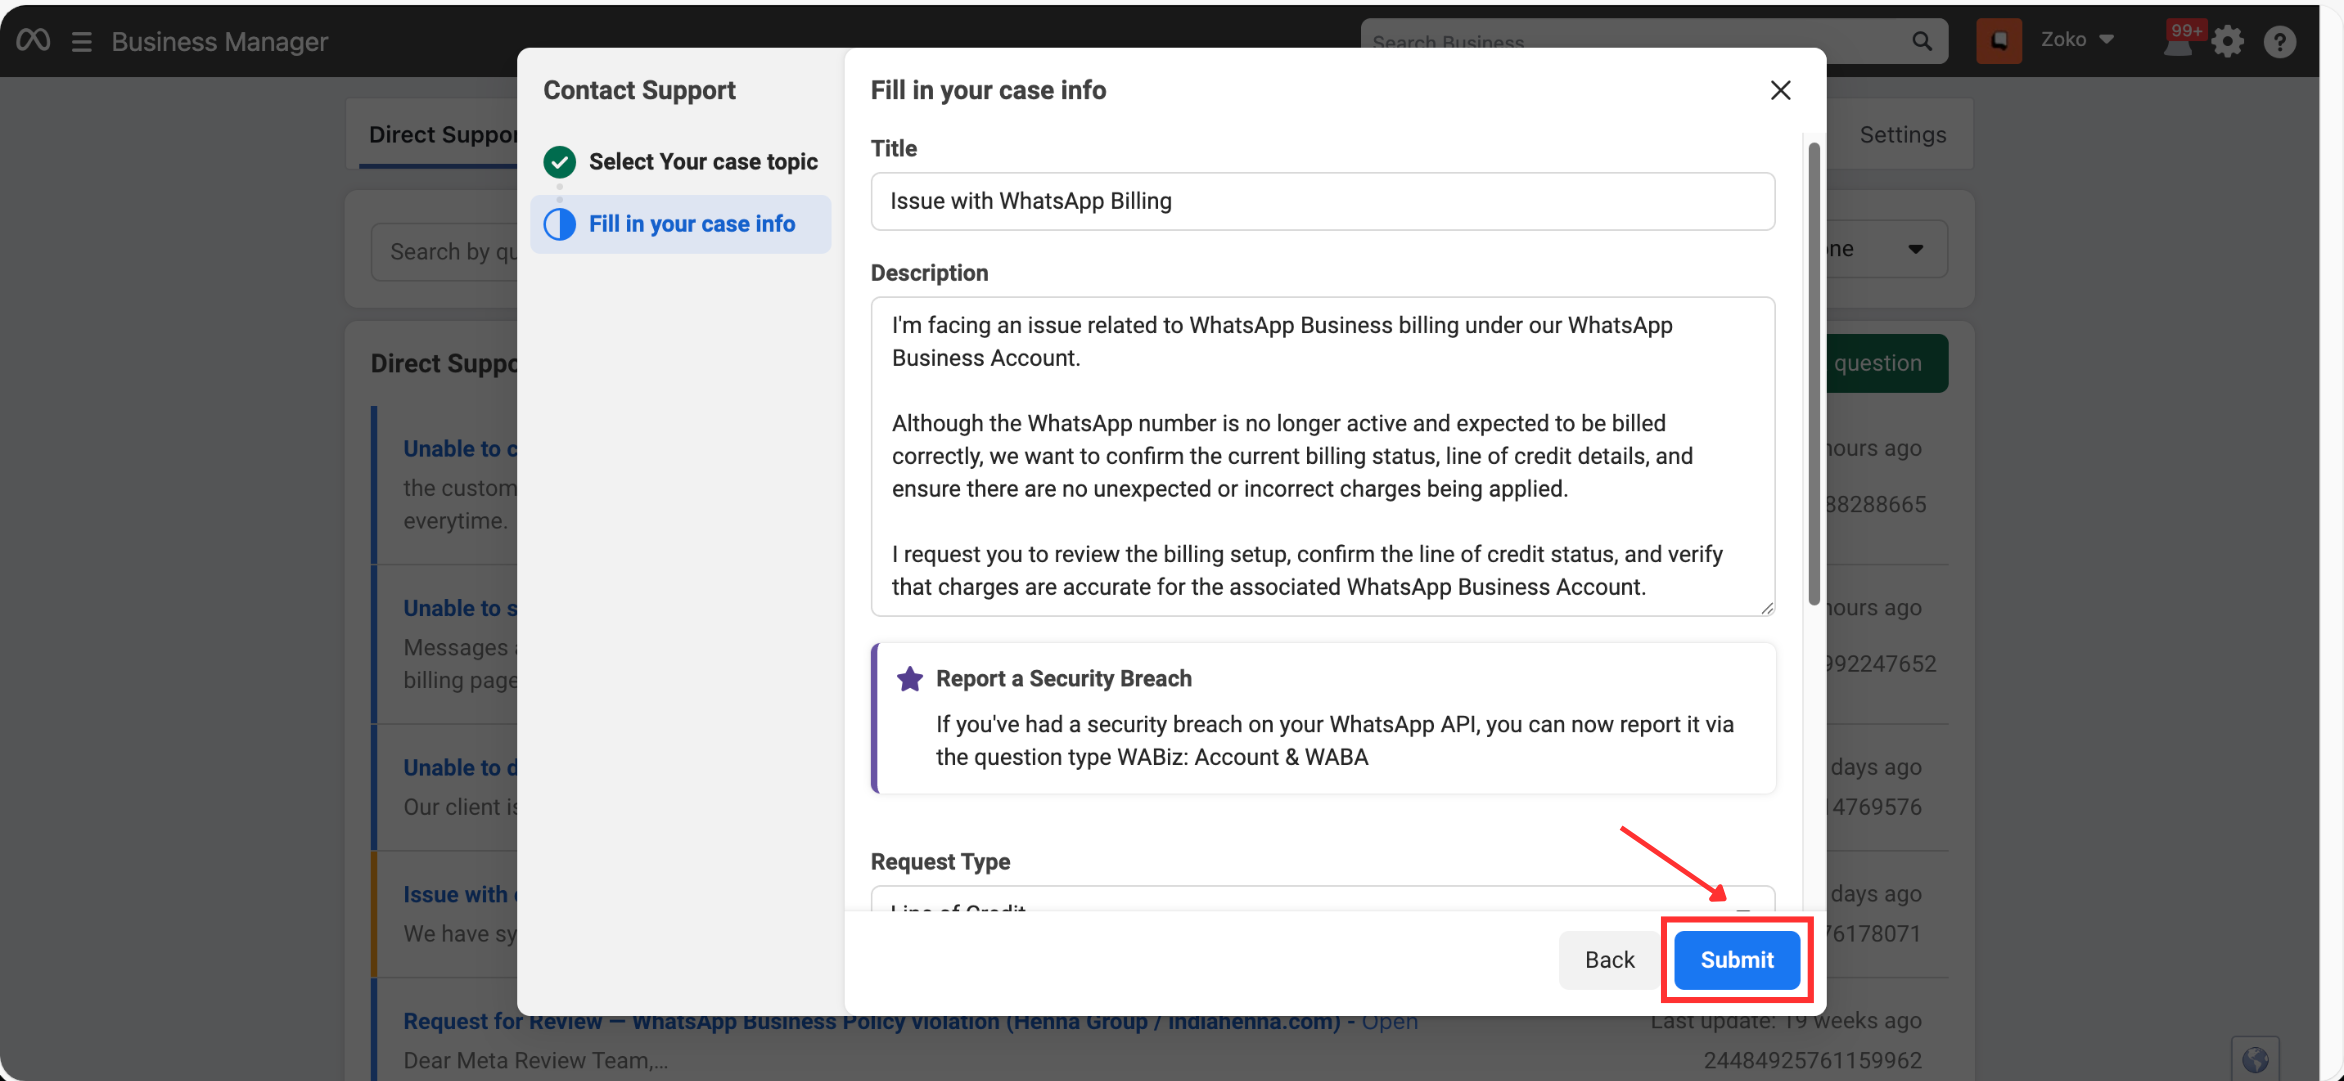The width and height of the screenshot is (2344, 1081).
Task: Open the hamburger menu icon
Action: [x=82, y=42]
